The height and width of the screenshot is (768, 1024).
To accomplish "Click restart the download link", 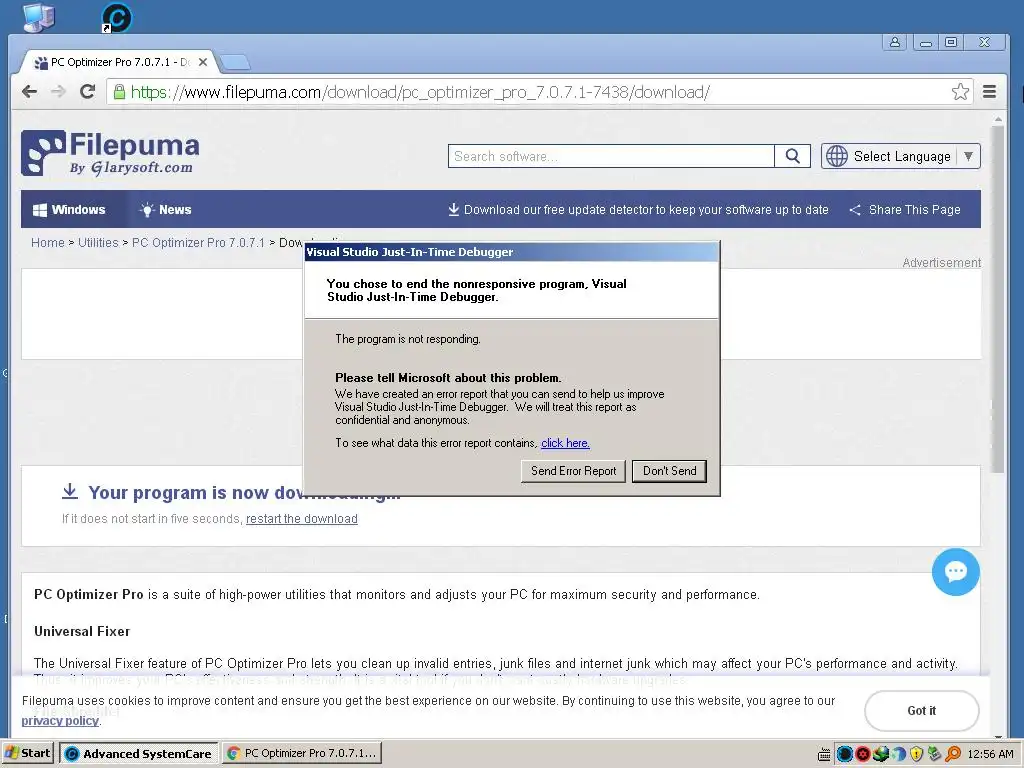I will (x=302, y=519).
